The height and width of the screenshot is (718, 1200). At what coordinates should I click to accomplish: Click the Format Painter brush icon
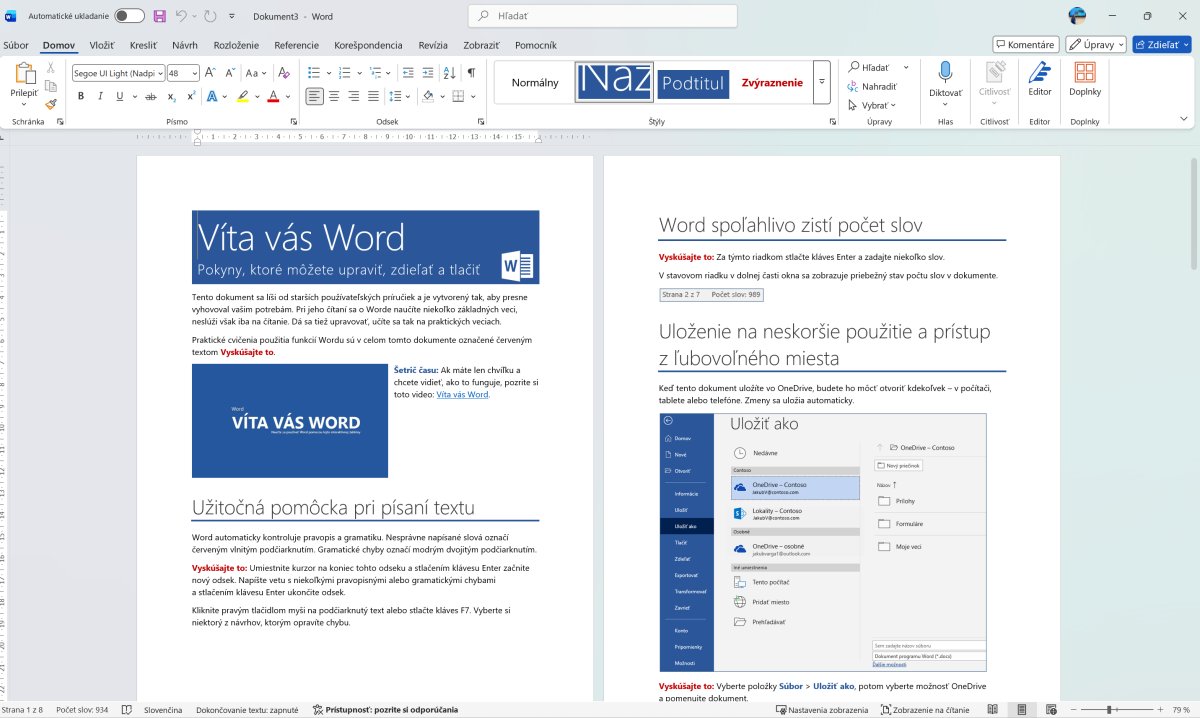(x=51, y=103)
